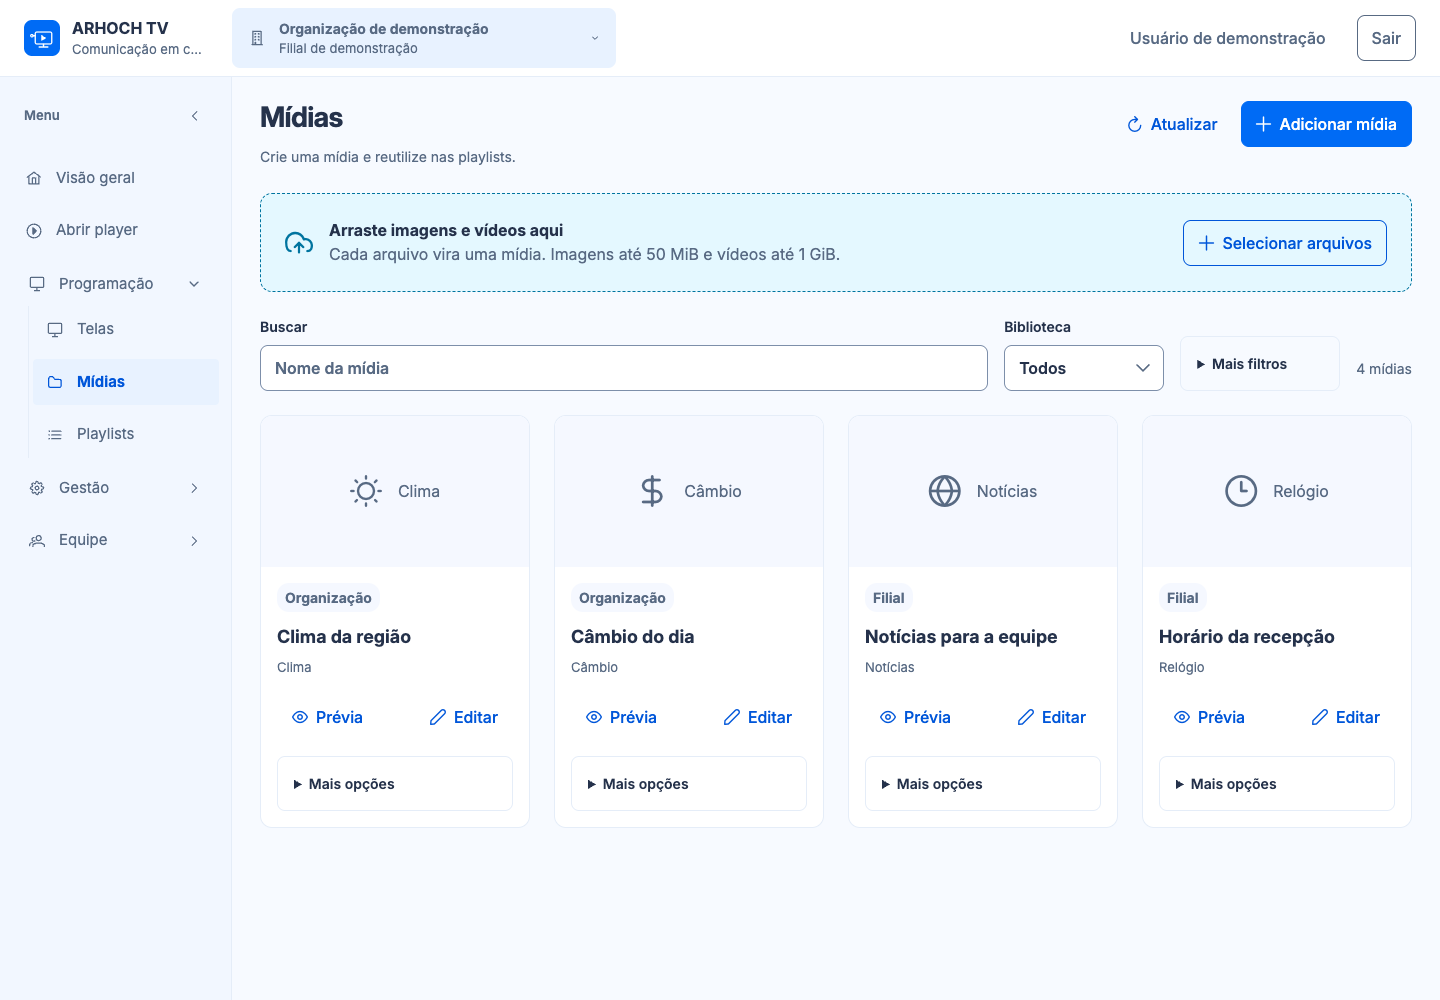Viewport: 1440px width, 1000px height.
Task: Preview the Clima da região media
Action: (327, 717)
